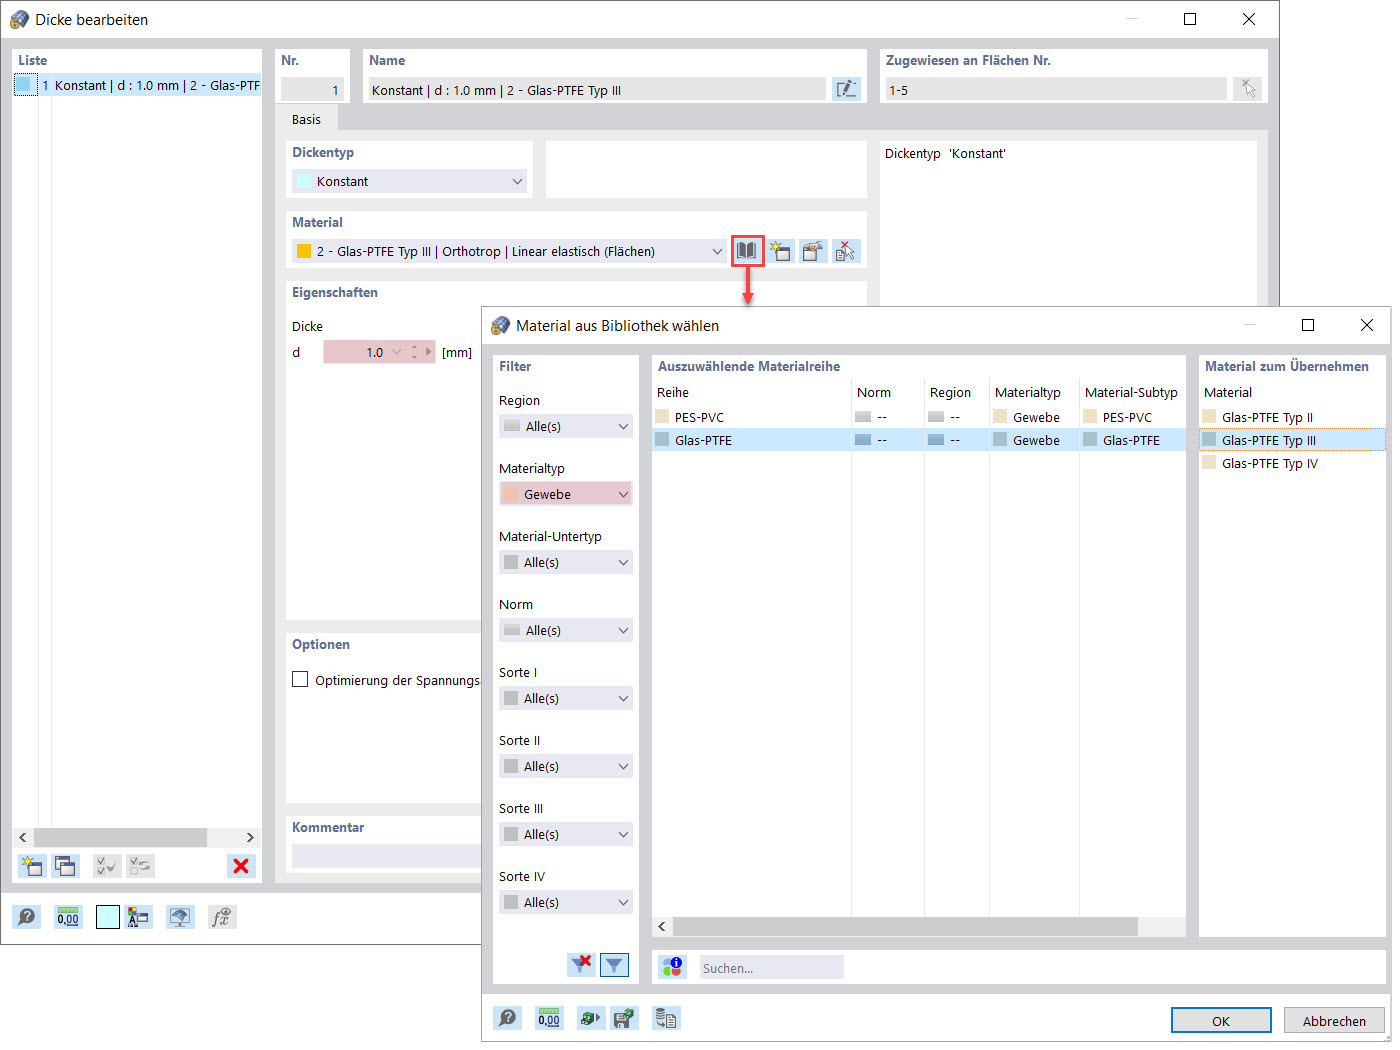The image size is (1400, 1050).
Task: Create a new material via the star-window icon beside Material
Action: [x=781, y=251]
